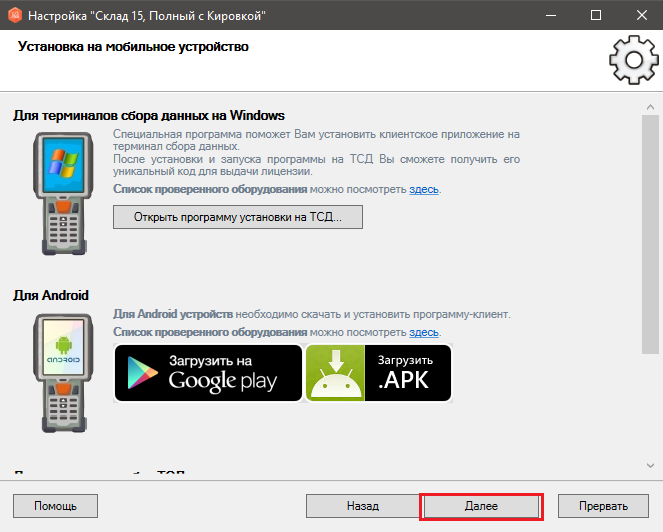Close the Настройка window
The image size is (663, 532).
[x=641, y=15]
